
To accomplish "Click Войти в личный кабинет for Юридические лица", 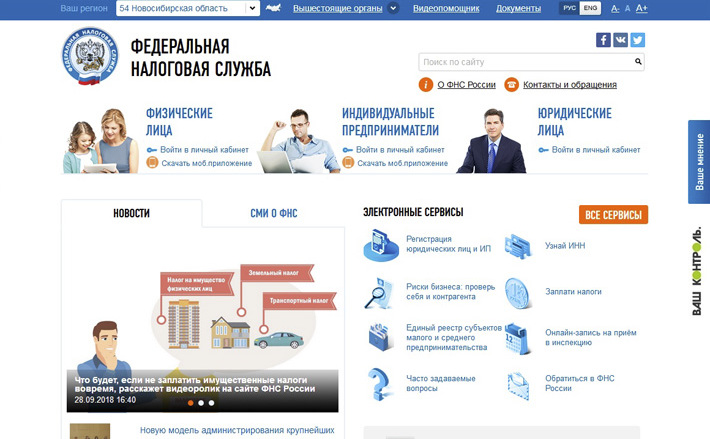I will pyautogui.click(x=596, y=150).
